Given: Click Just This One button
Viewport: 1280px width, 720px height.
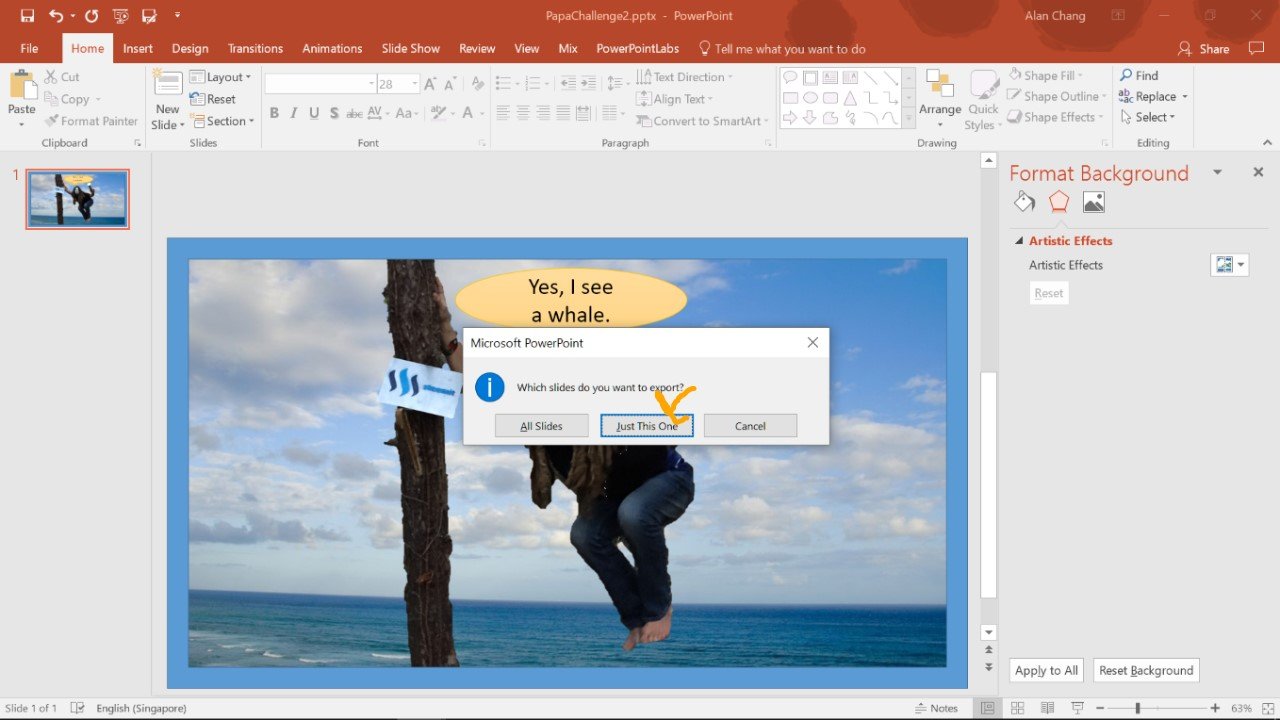Looking at the screenshot, I should pos(646,426).
